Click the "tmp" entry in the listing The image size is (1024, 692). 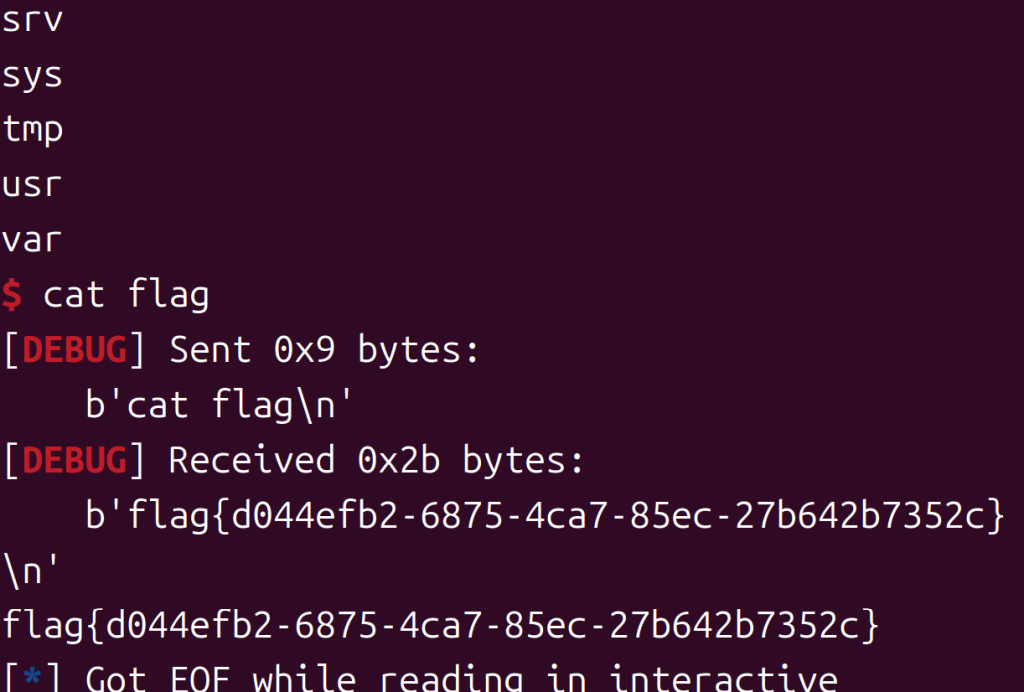click(x=32, y=130)
